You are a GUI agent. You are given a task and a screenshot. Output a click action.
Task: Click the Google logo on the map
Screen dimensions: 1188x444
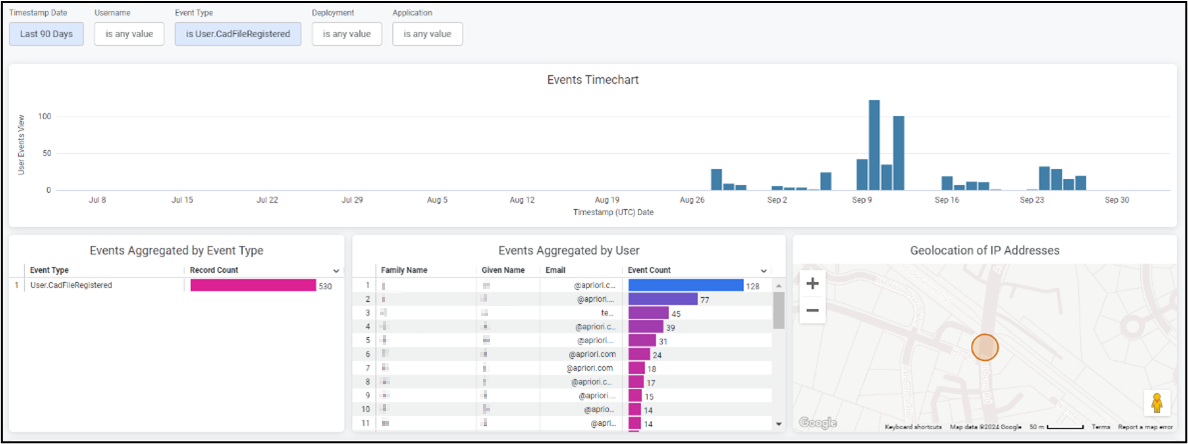817,423
